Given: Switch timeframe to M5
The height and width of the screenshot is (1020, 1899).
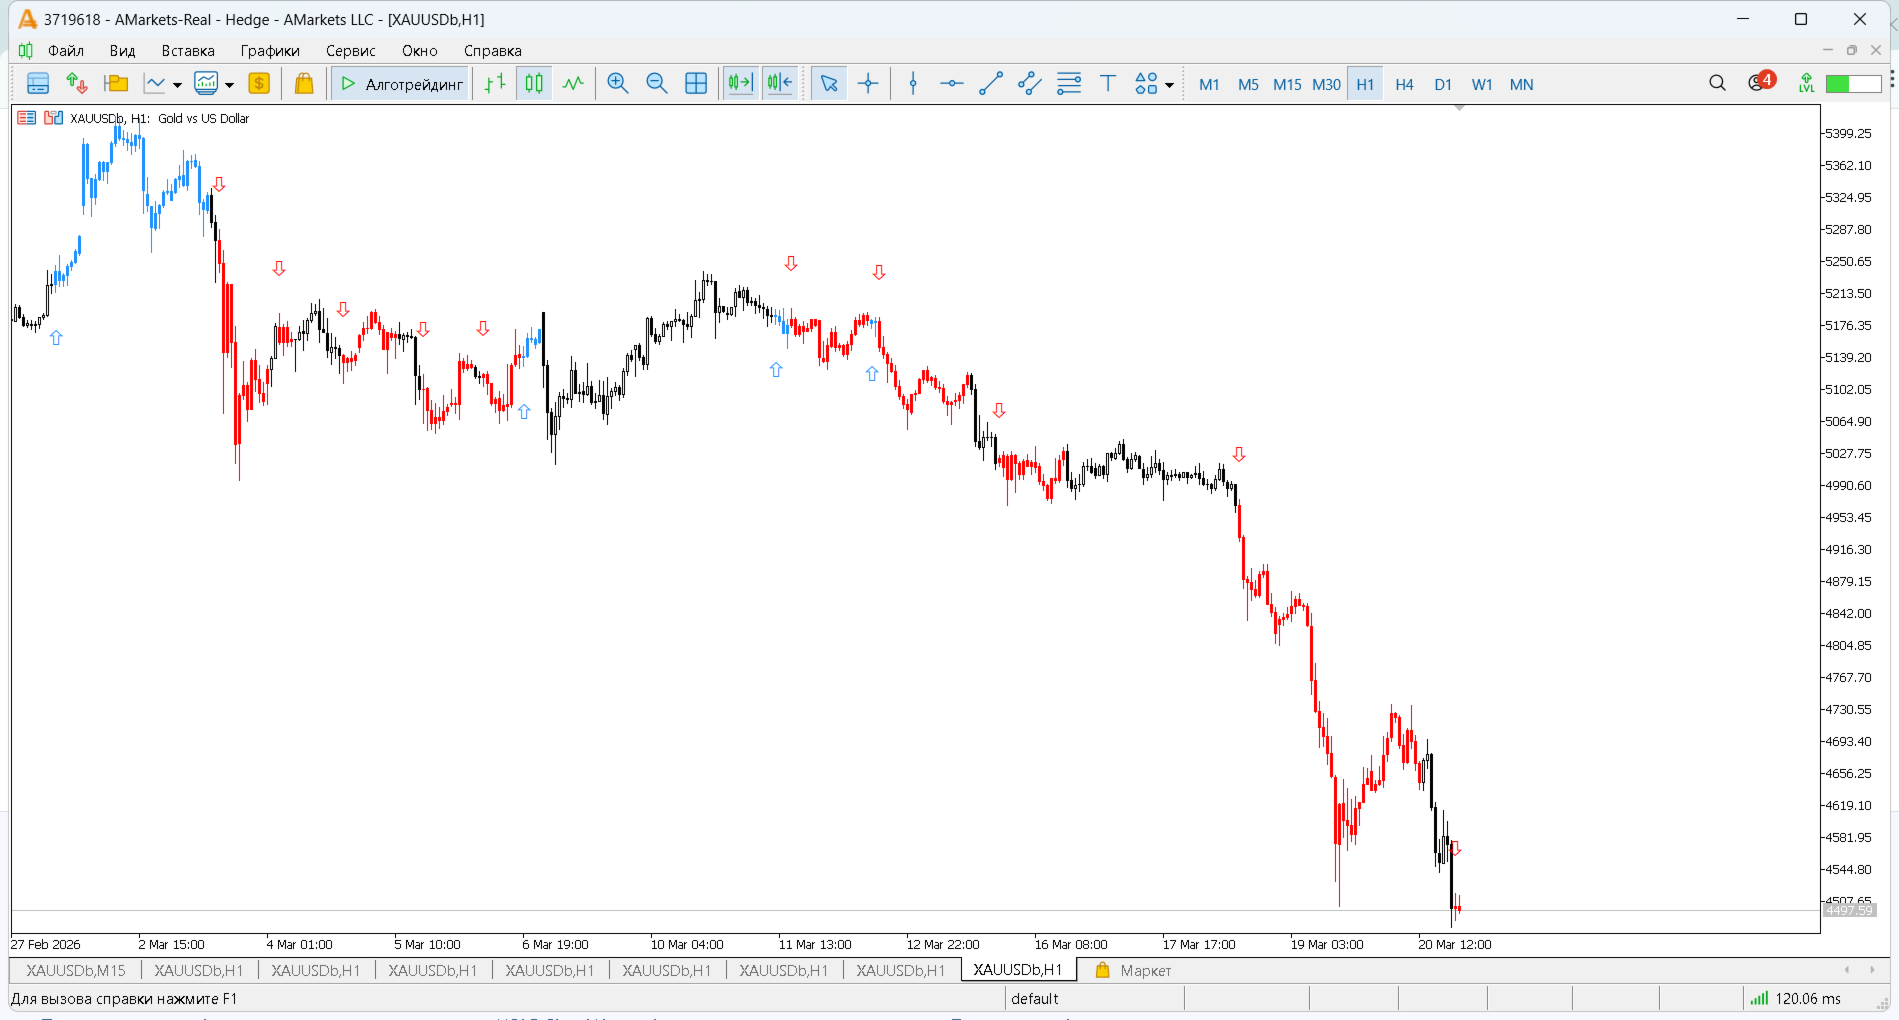Looking at the screenshot, I should [1248, 85].
